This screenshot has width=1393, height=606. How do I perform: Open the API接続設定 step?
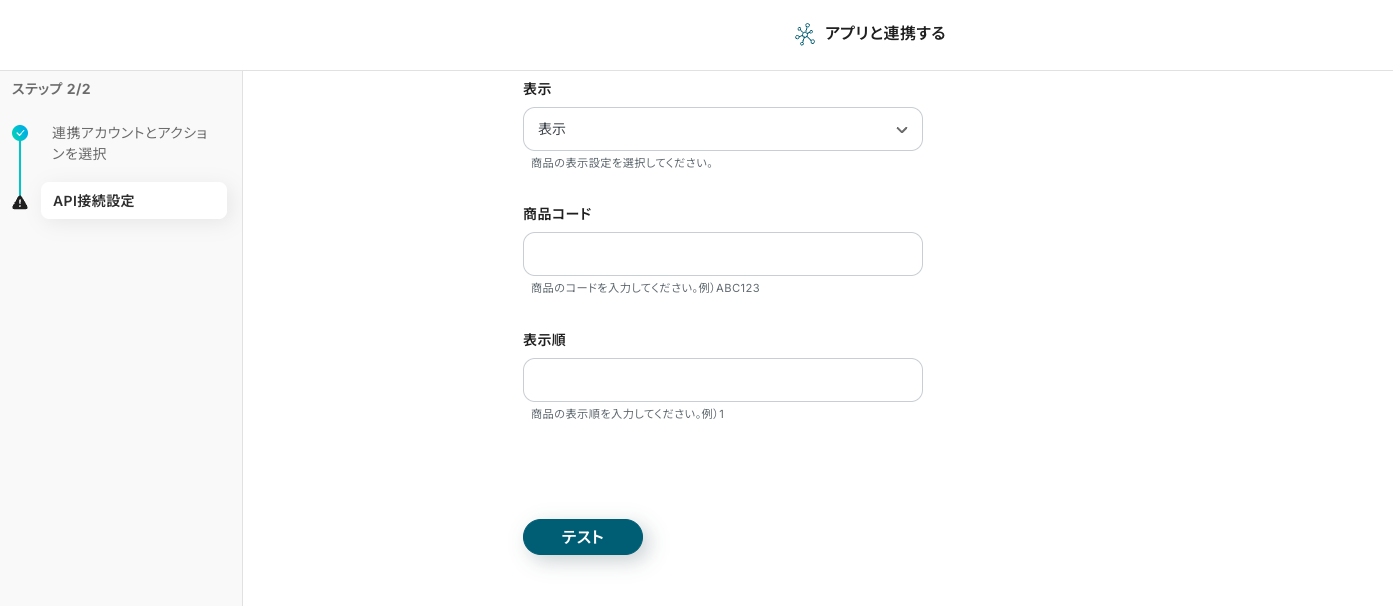coord(134,201)
